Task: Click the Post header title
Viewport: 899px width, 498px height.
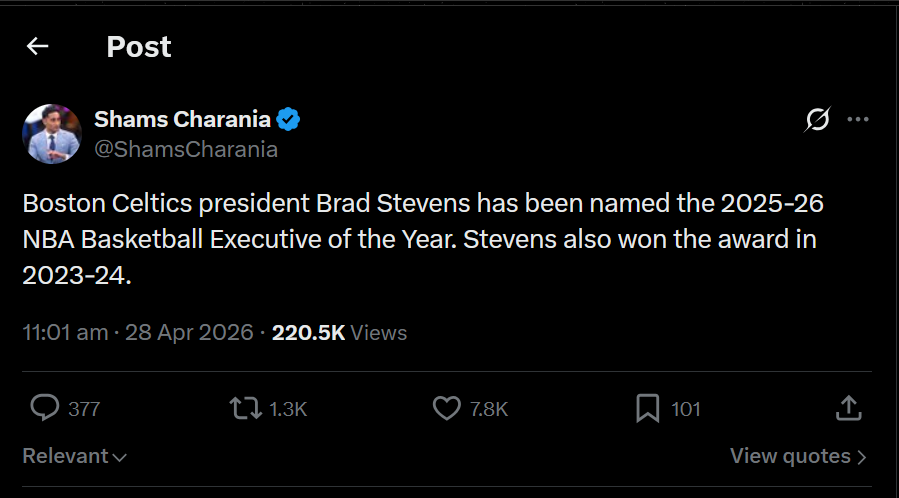Action: [139, 46]
